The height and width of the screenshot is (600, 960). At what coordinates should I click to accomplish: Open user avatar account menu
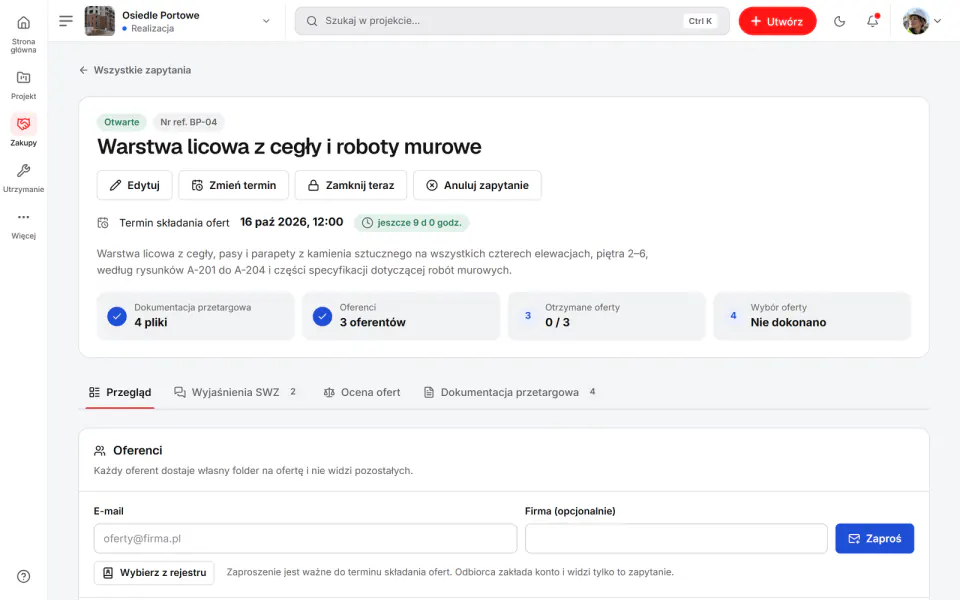(x=921, y=21)
